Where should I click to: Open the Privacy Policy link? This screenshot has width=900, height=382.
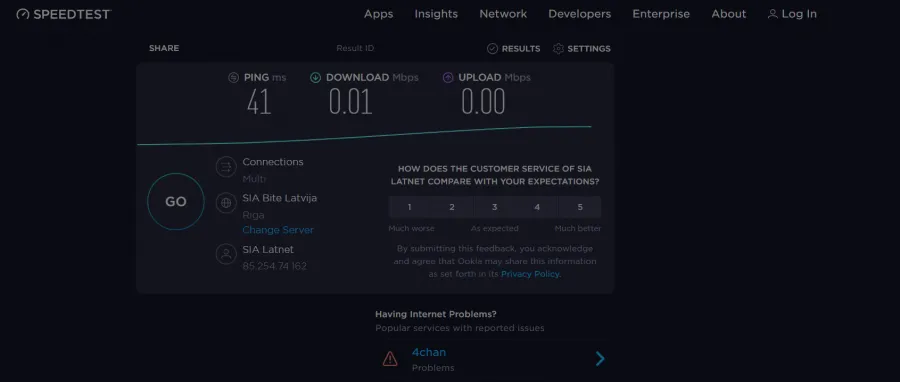point(530,274)
